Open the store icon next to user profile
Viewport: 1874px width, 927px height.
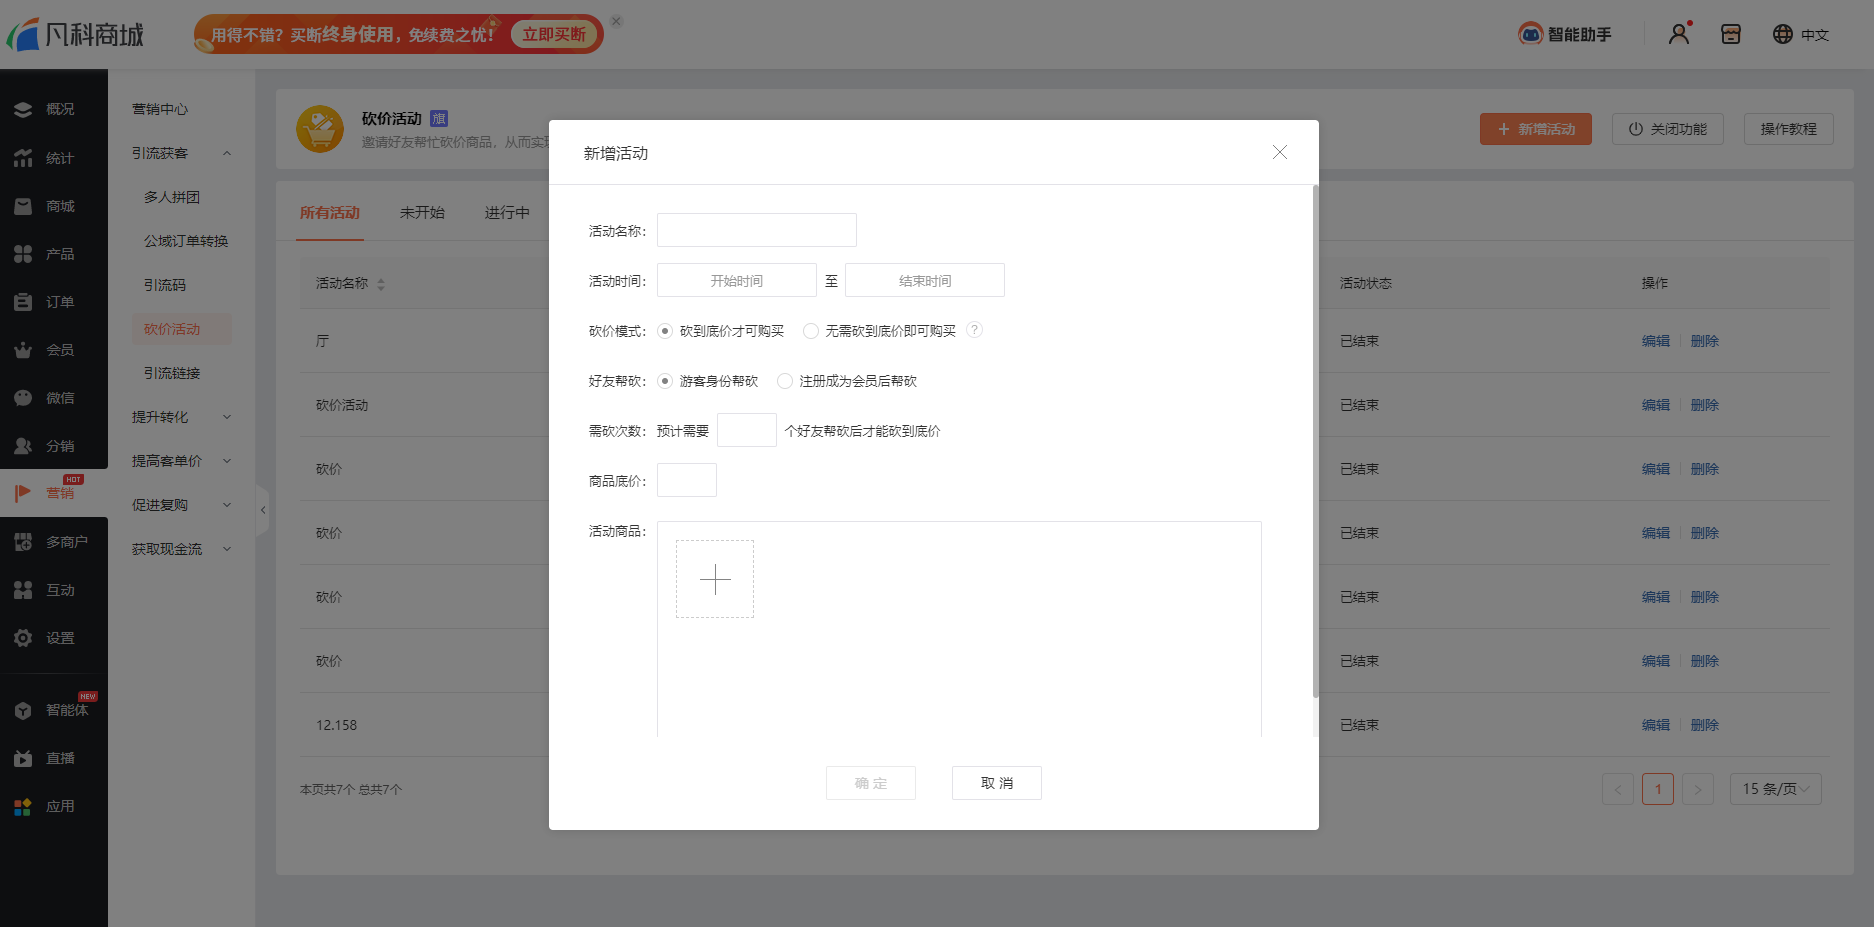coord(1730,34)
